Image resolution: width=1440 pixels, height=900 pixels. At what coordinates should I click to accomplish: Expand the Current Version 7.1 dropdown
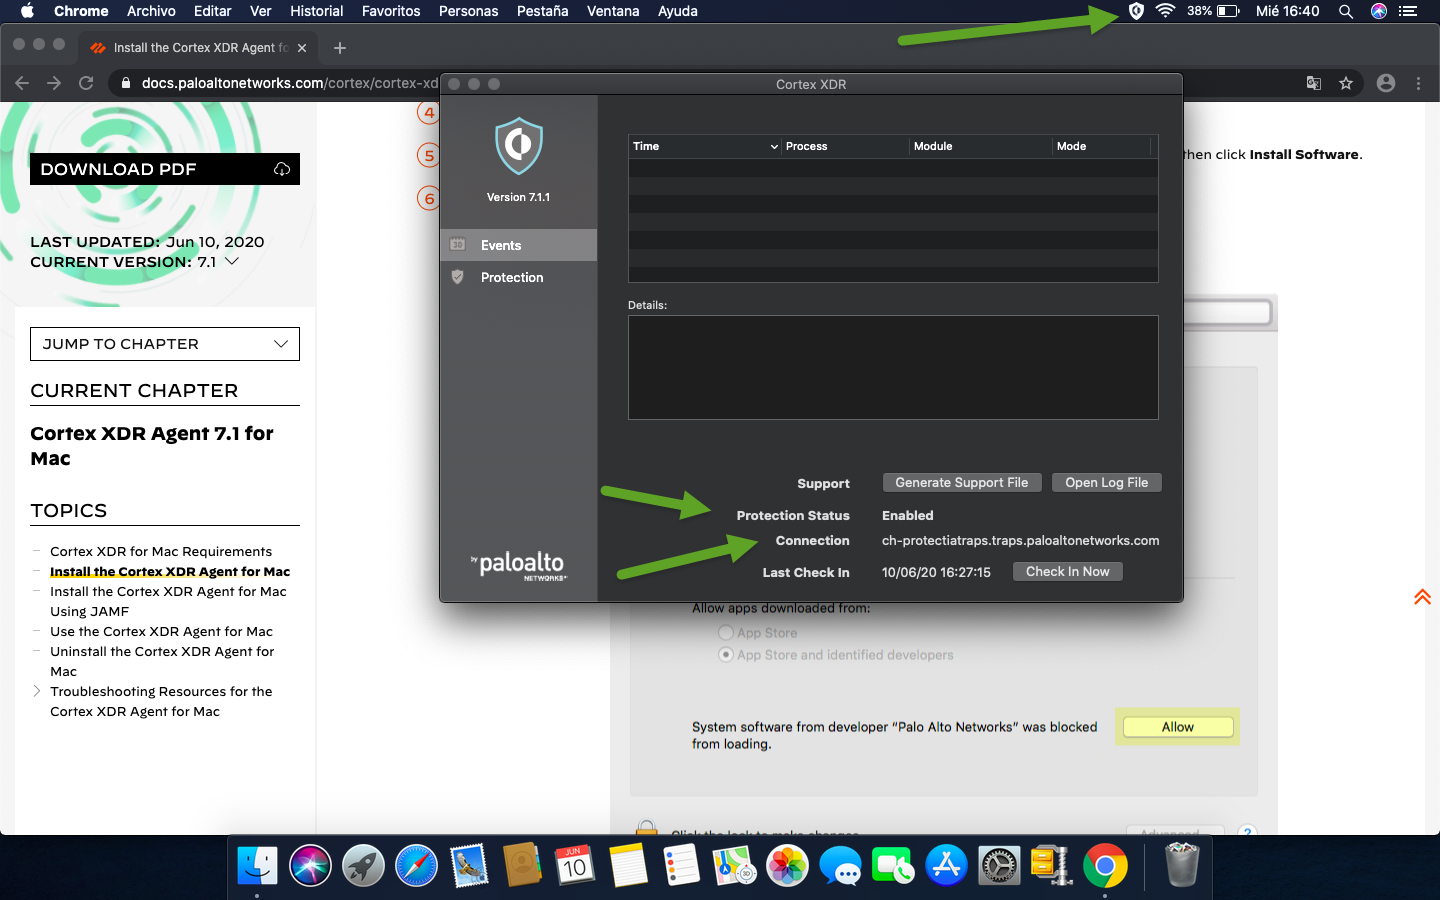coord(232,261)
